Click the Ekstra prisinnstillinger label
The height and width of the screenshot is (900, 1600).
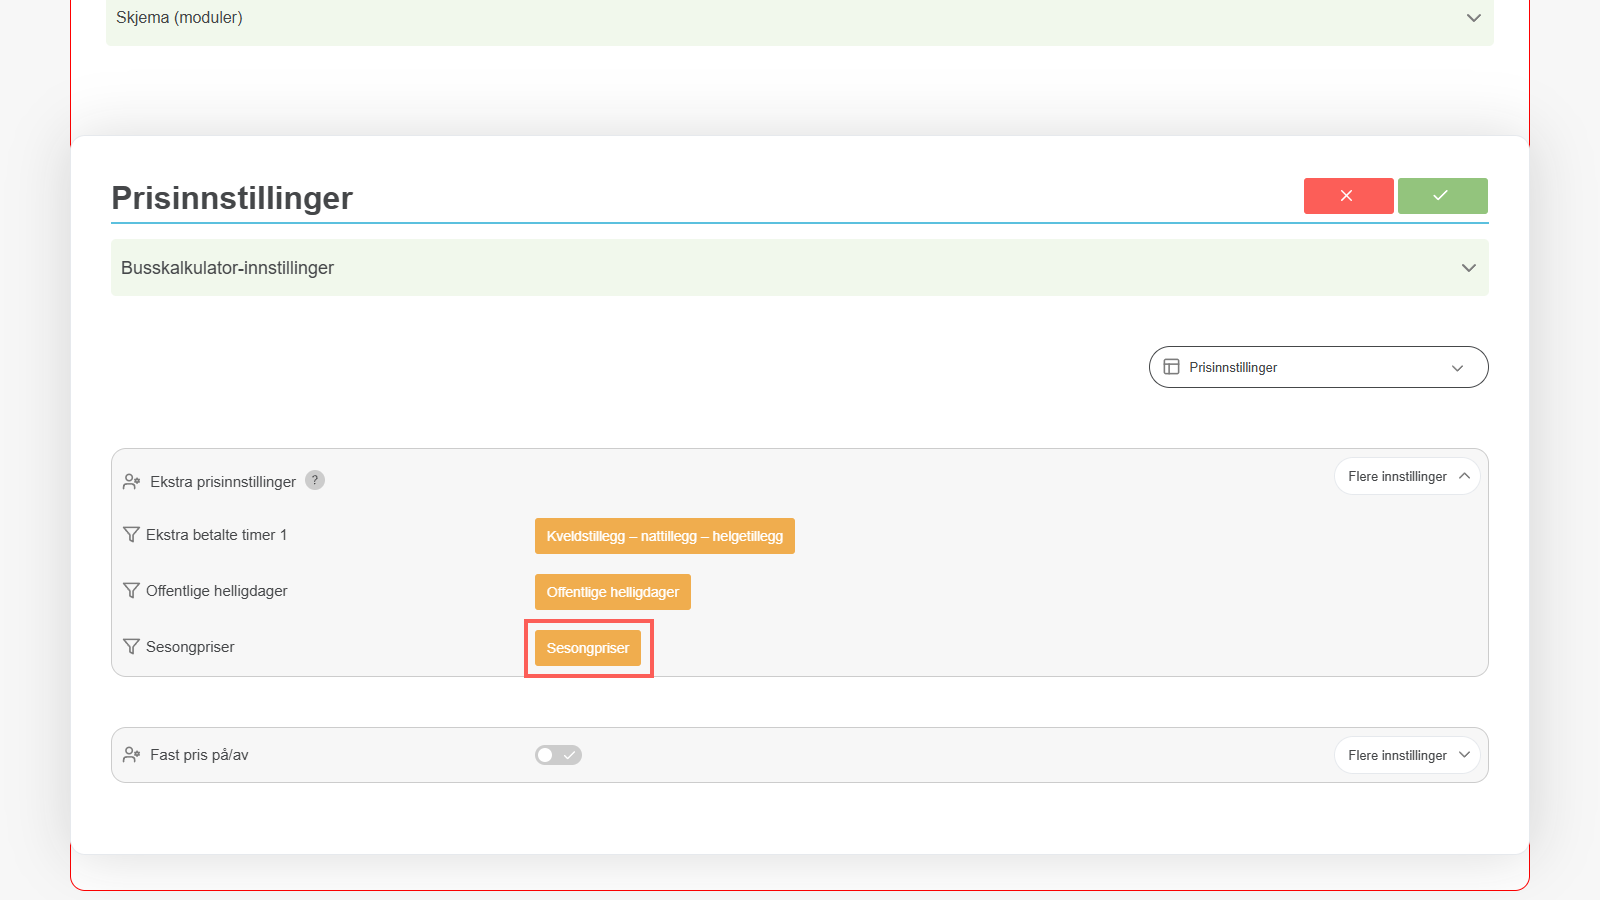coord(223,482)
